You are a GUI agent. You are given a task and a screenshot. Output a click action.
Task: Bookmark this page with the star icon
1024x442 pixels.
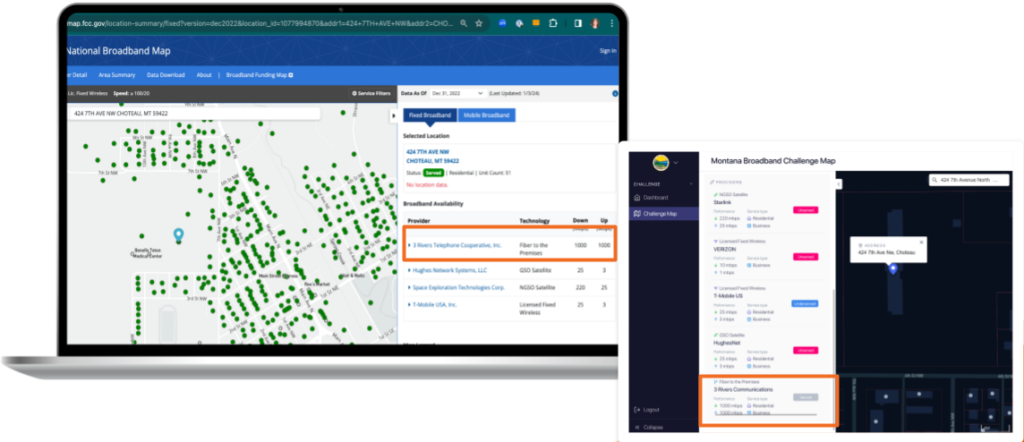point(479,23)
